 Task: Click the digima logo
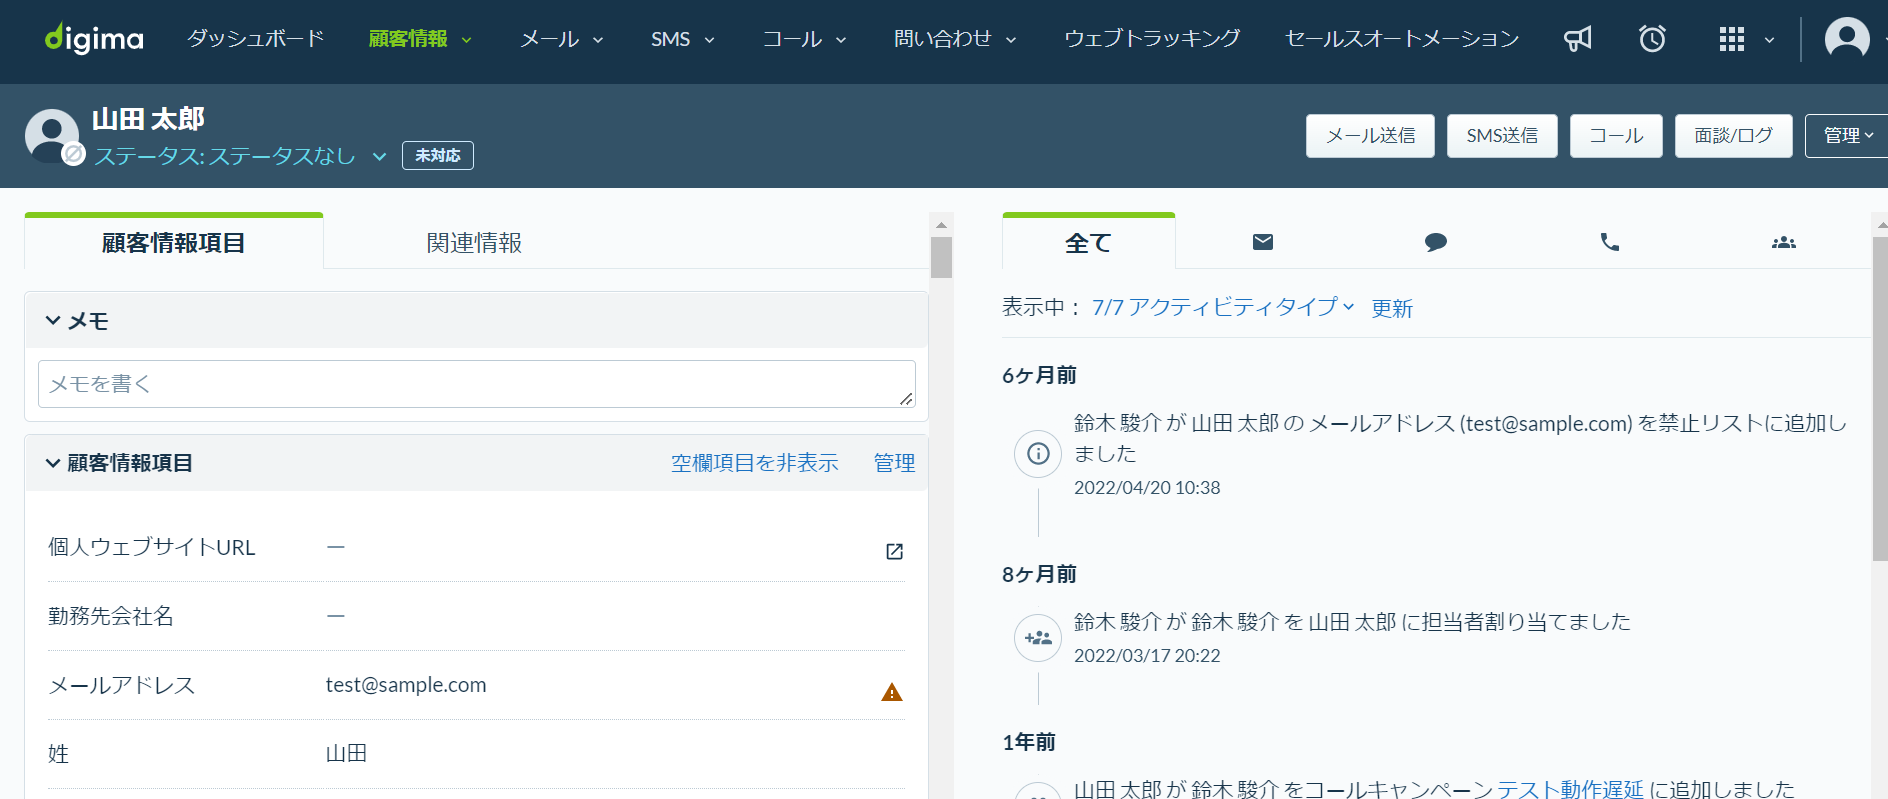94,38
